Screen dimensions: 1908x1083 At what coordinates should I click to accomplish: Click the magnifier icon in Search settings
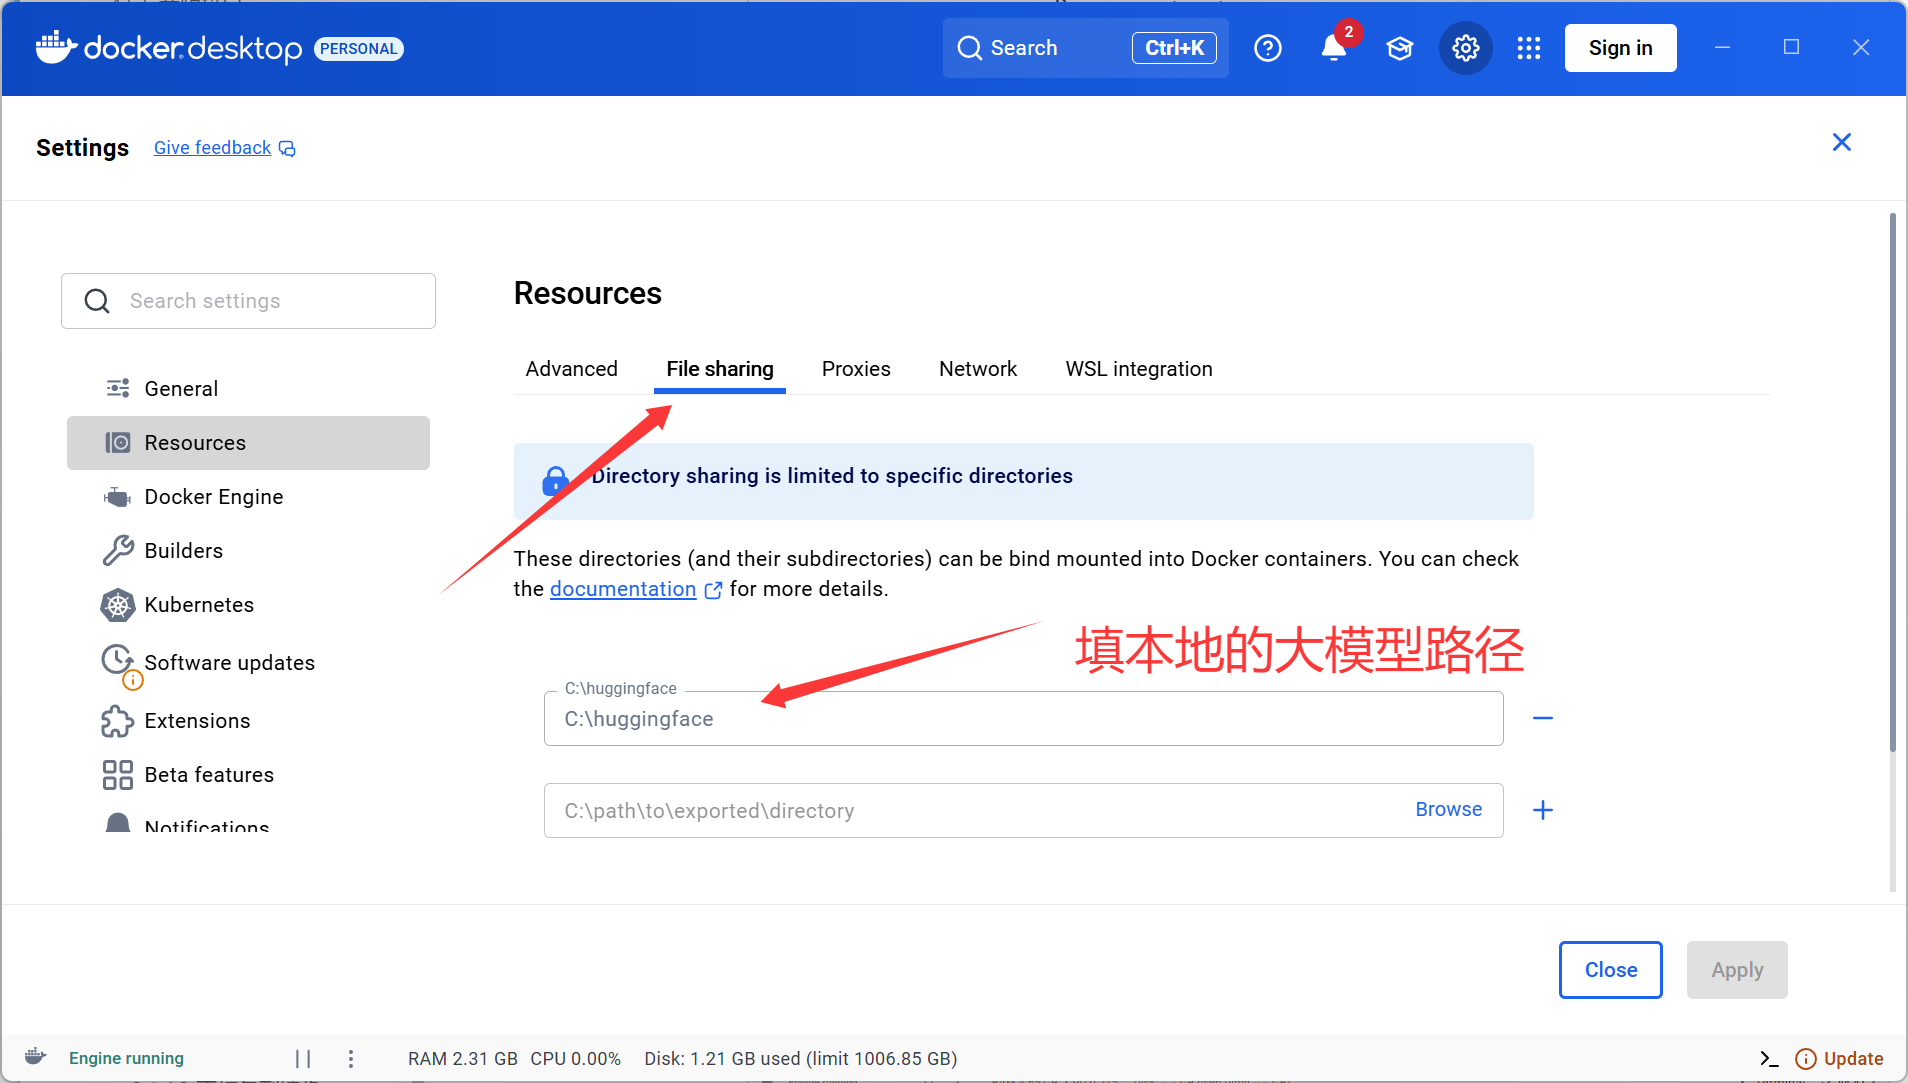pyautogui.click(x=97, y=301)
